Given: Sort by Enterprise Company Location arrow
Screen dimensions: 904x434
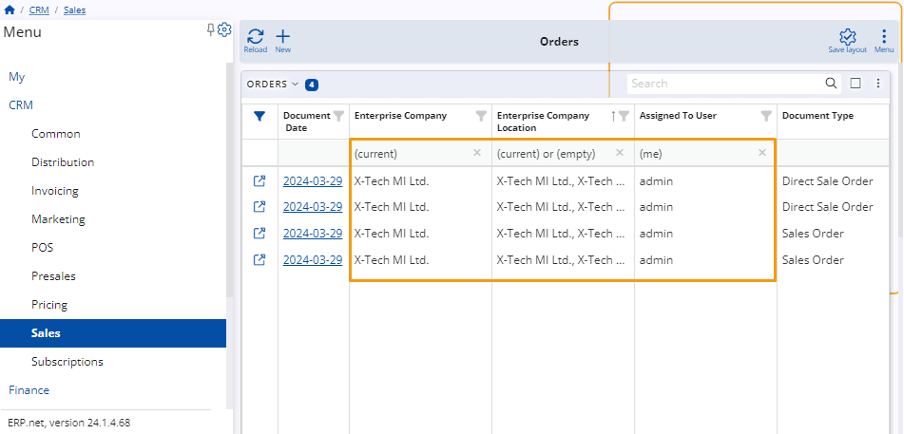Looking at the screenshot, I should point(613,116).
